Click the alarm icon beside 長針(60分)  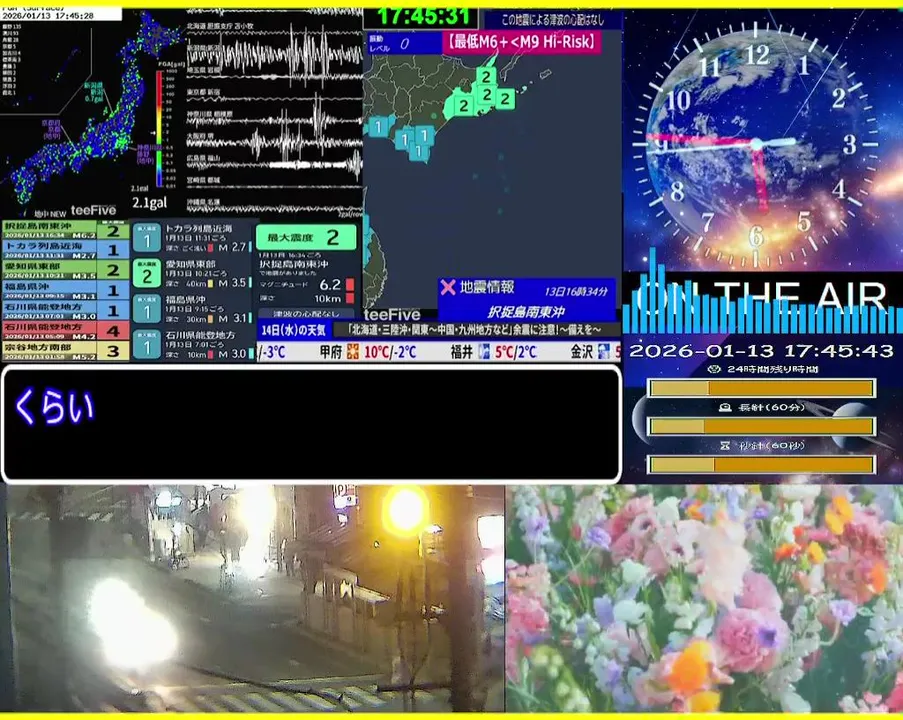[x=725, y=407]
